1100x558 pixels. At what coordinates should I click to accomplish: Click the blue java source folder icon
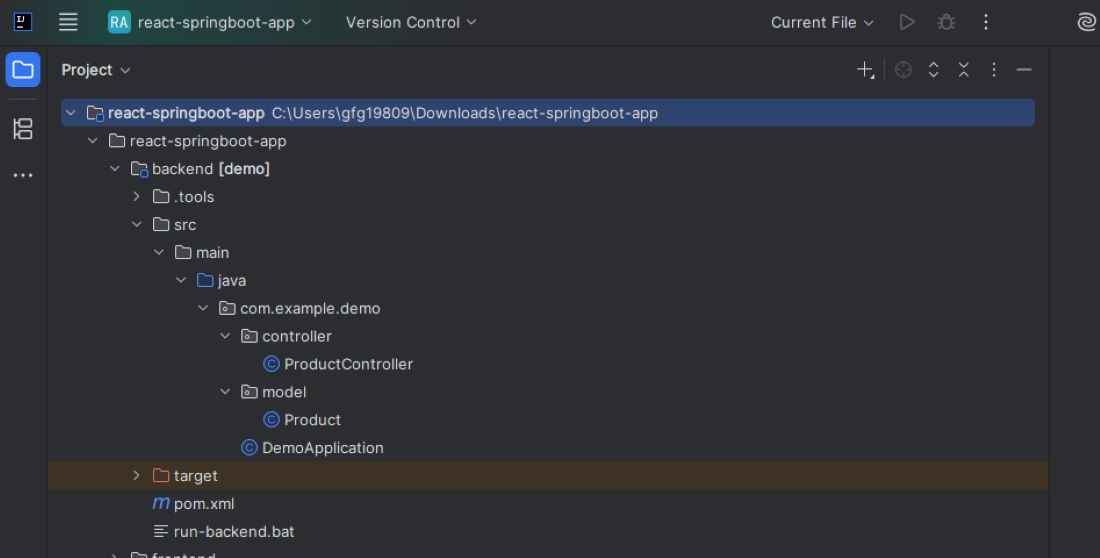click(205, 281)
